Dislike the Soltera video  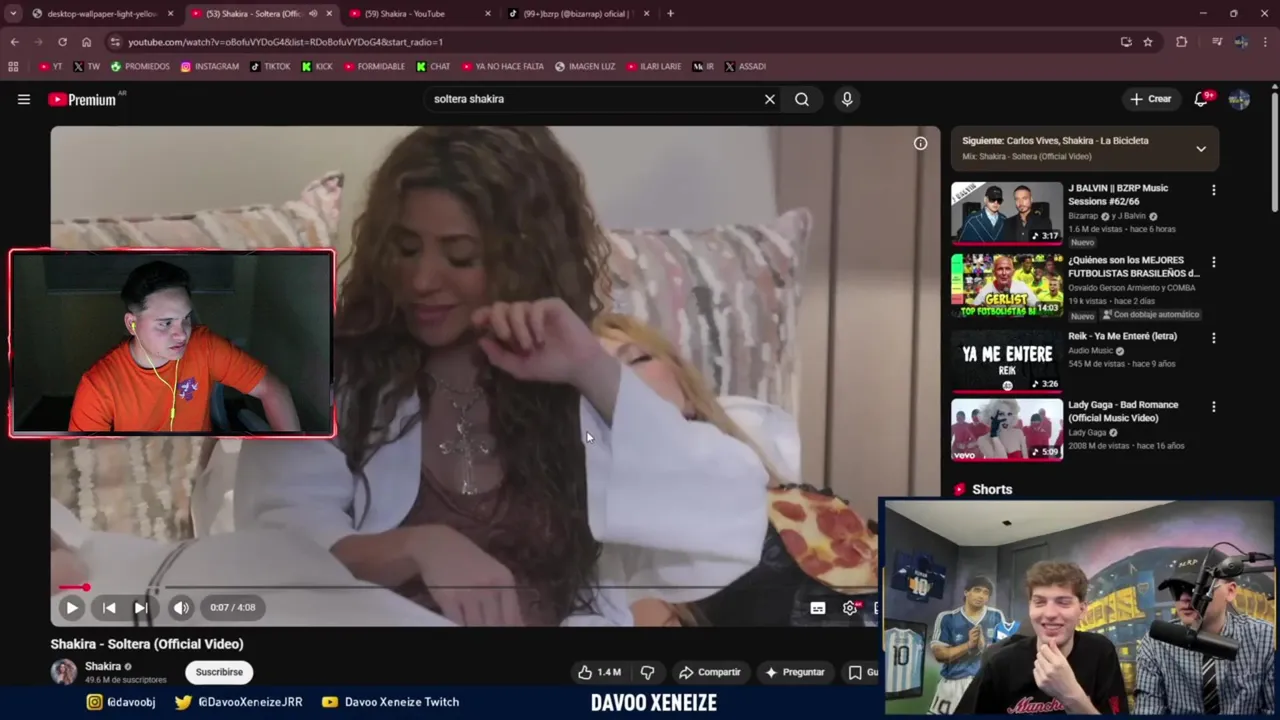pos(647,672)
